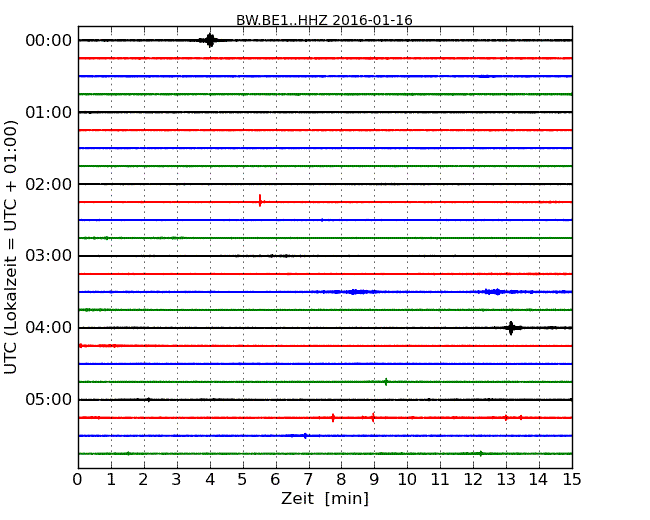
Task: Select the green spike near minute 12.2 on the last trace
Action: point(481,454)
